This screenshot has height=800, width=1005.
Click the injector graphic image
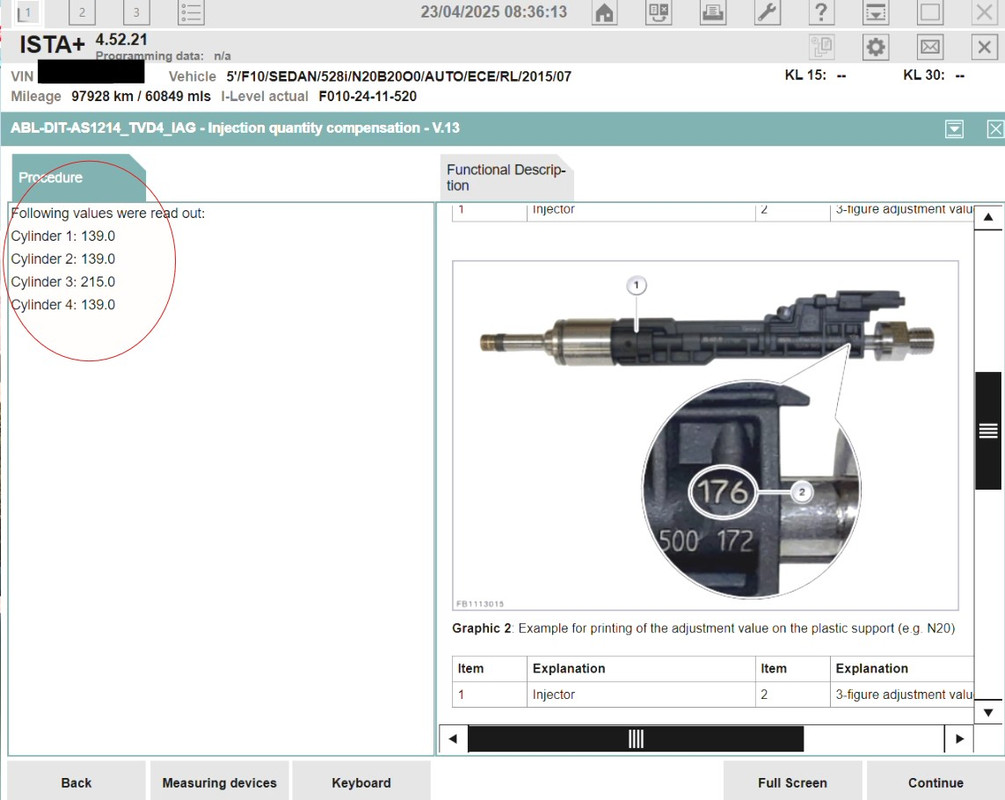click(705, 435)
